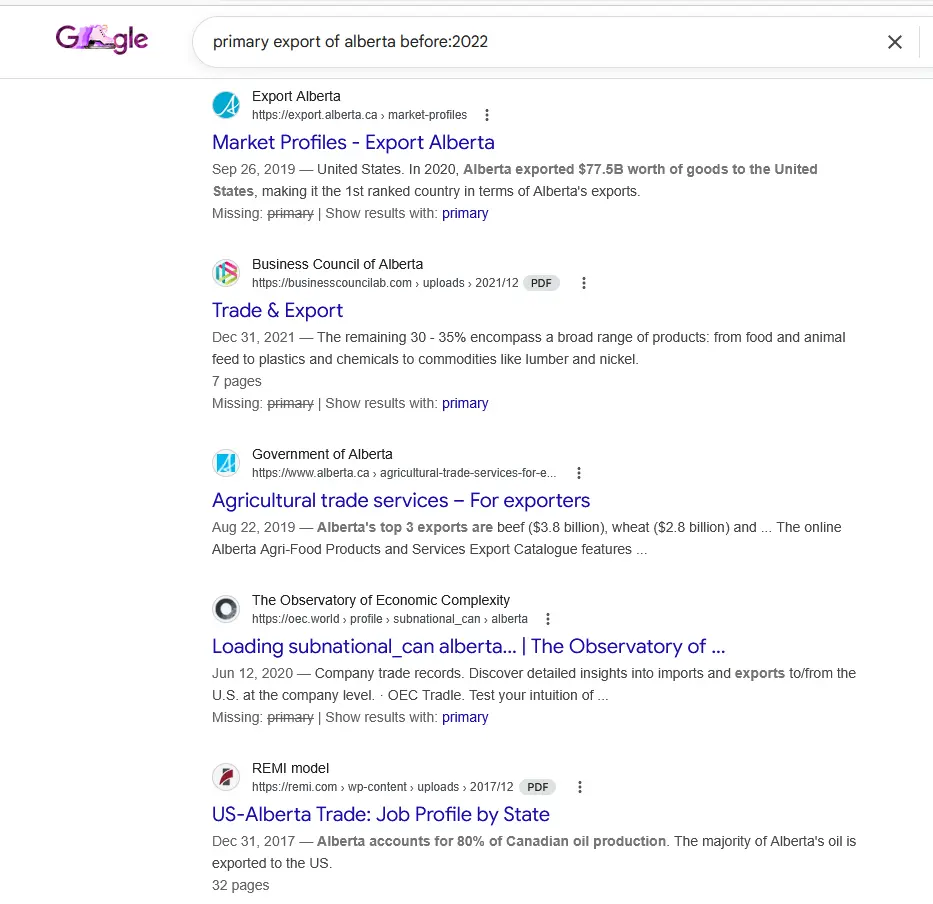Screen dimensions: 933x904
Task: Clear the search box with X icon
Action: pos(894,42)
